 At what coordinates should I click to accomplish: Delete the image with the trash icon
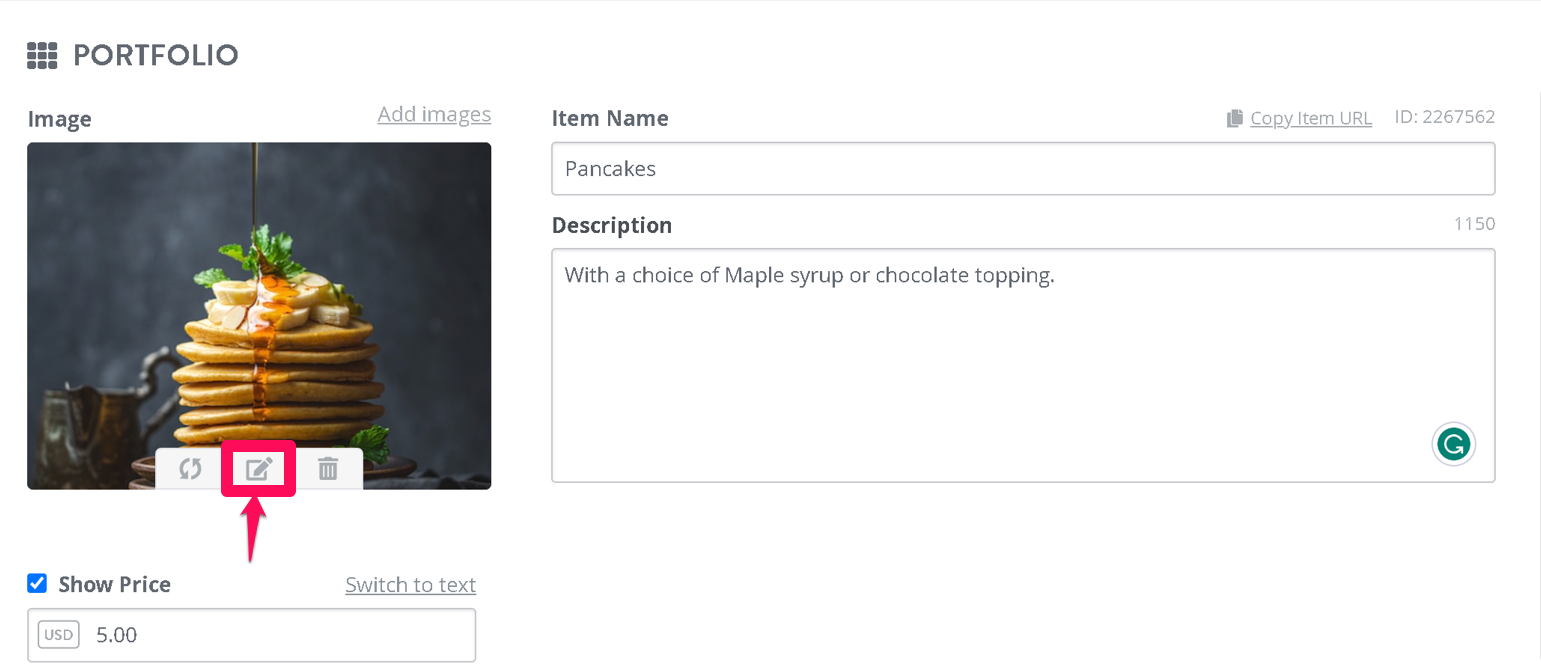coord(328,468)
